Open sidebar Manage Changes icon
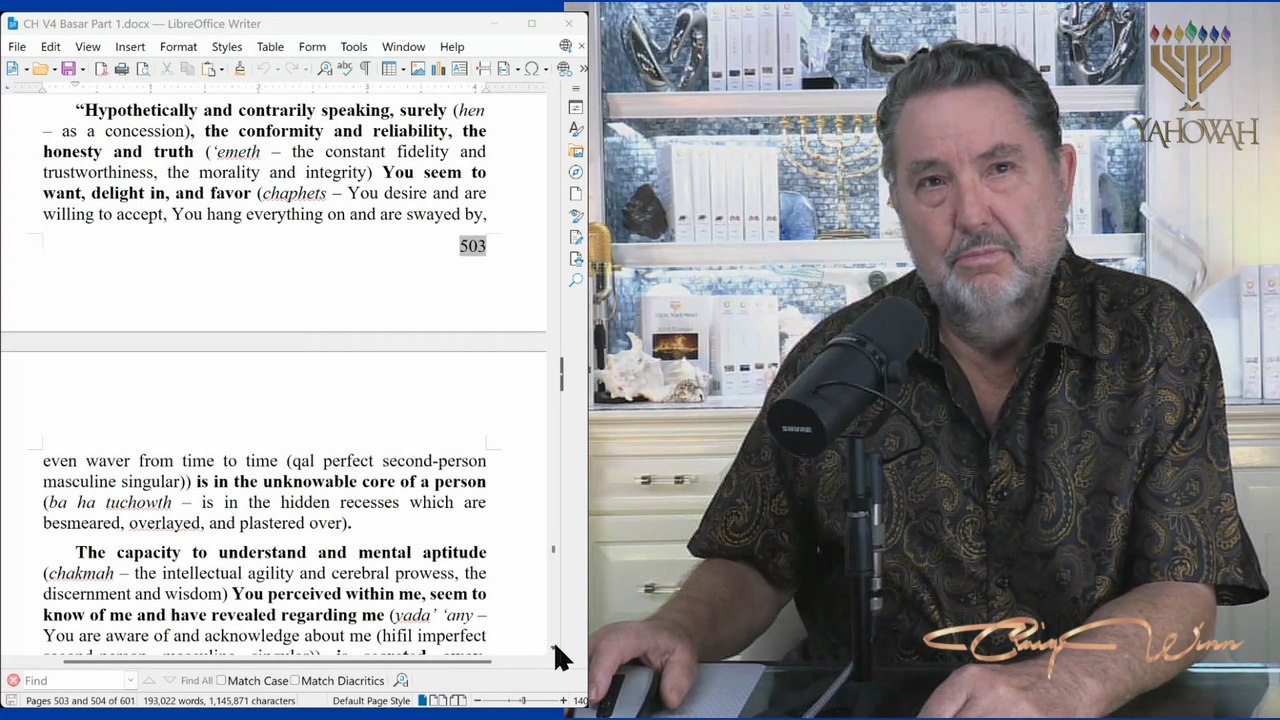This screenshot has height=720, width=1280. [x=576, y=238]
